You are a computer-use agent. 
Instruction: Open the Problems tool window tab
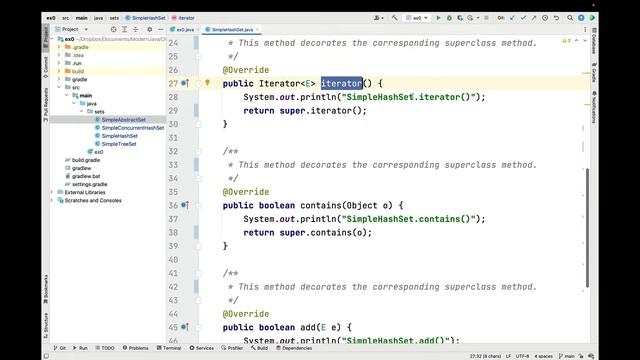[x=136, y=348]
